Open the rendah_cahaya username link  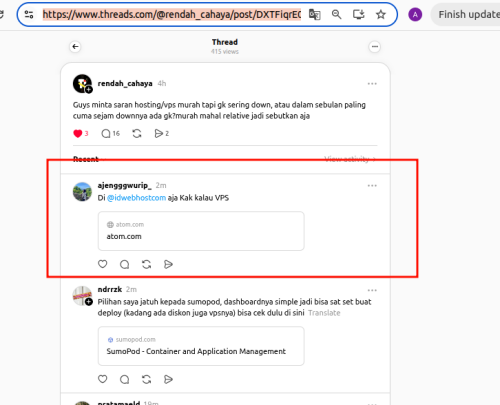[125, 83]
